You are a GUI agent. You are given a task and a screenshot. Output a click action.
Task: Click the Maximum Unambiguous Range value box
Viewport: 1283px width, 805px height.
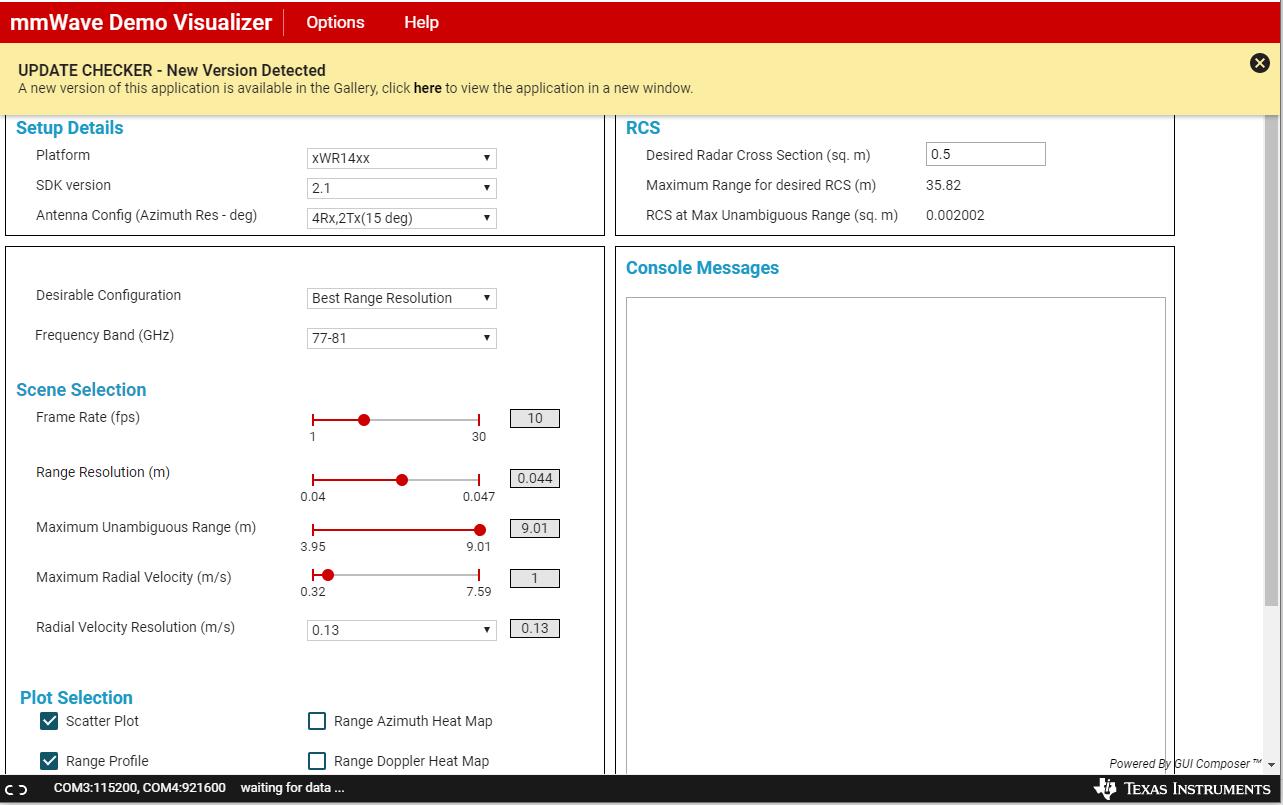pos(535,528)
